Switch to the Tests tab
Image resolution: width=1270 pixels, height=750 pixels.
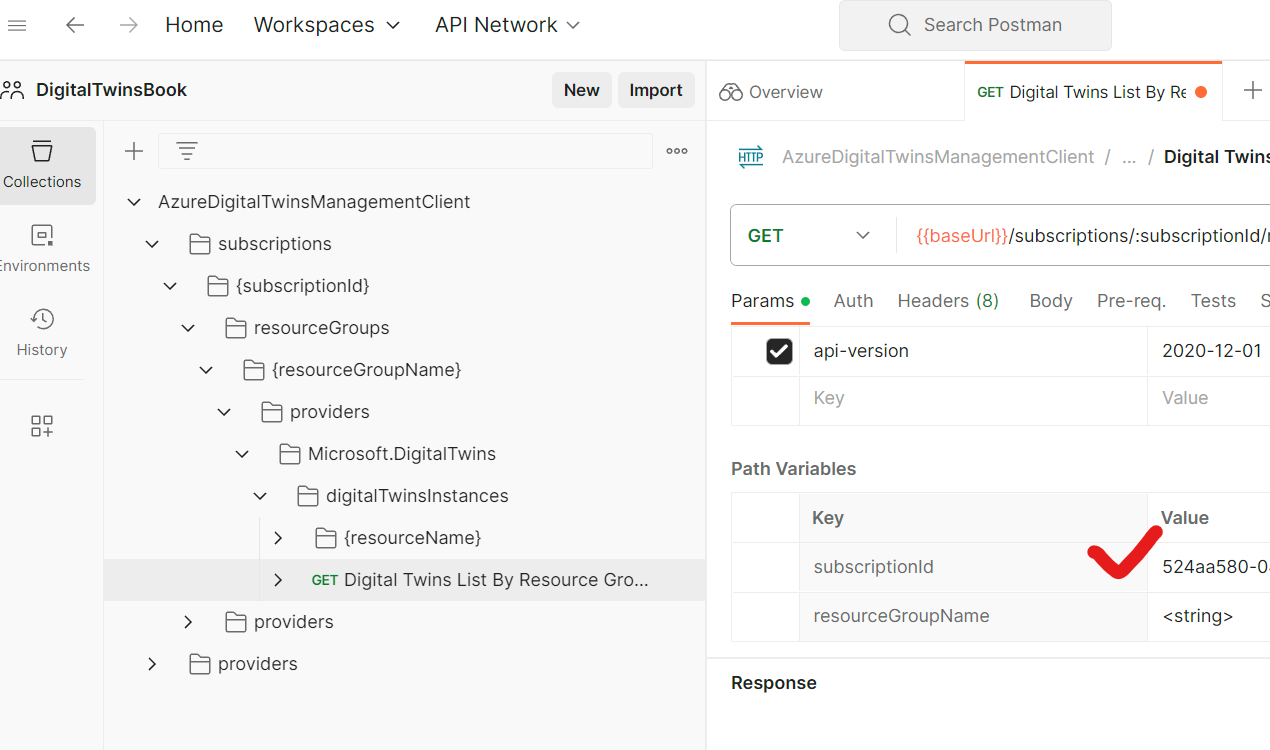(1213, 301)
